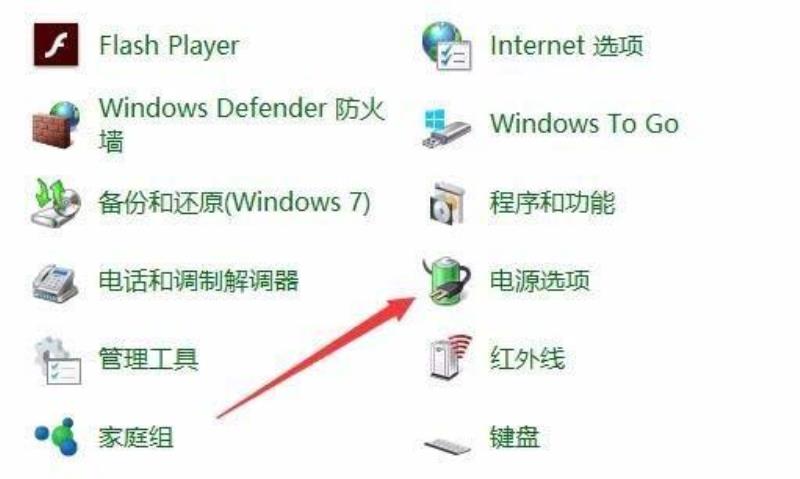Click the Windows To Go USB icon

446,129
